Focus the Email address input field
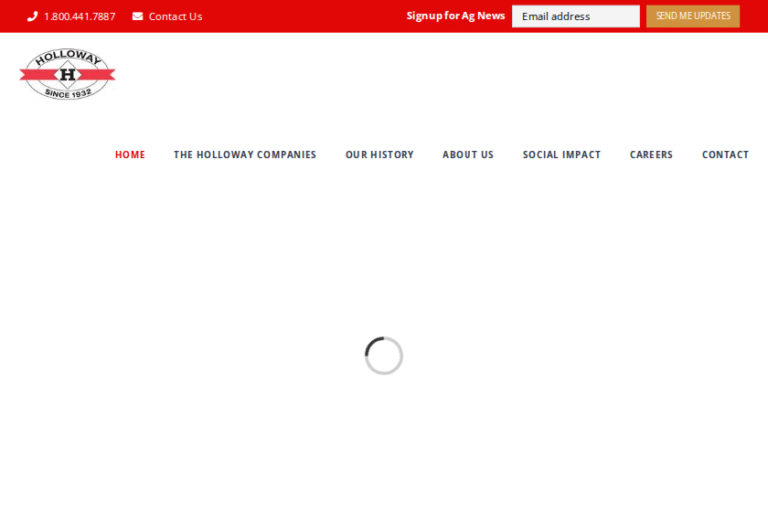Viewport: 768px width, 512px height. point(575,16)
